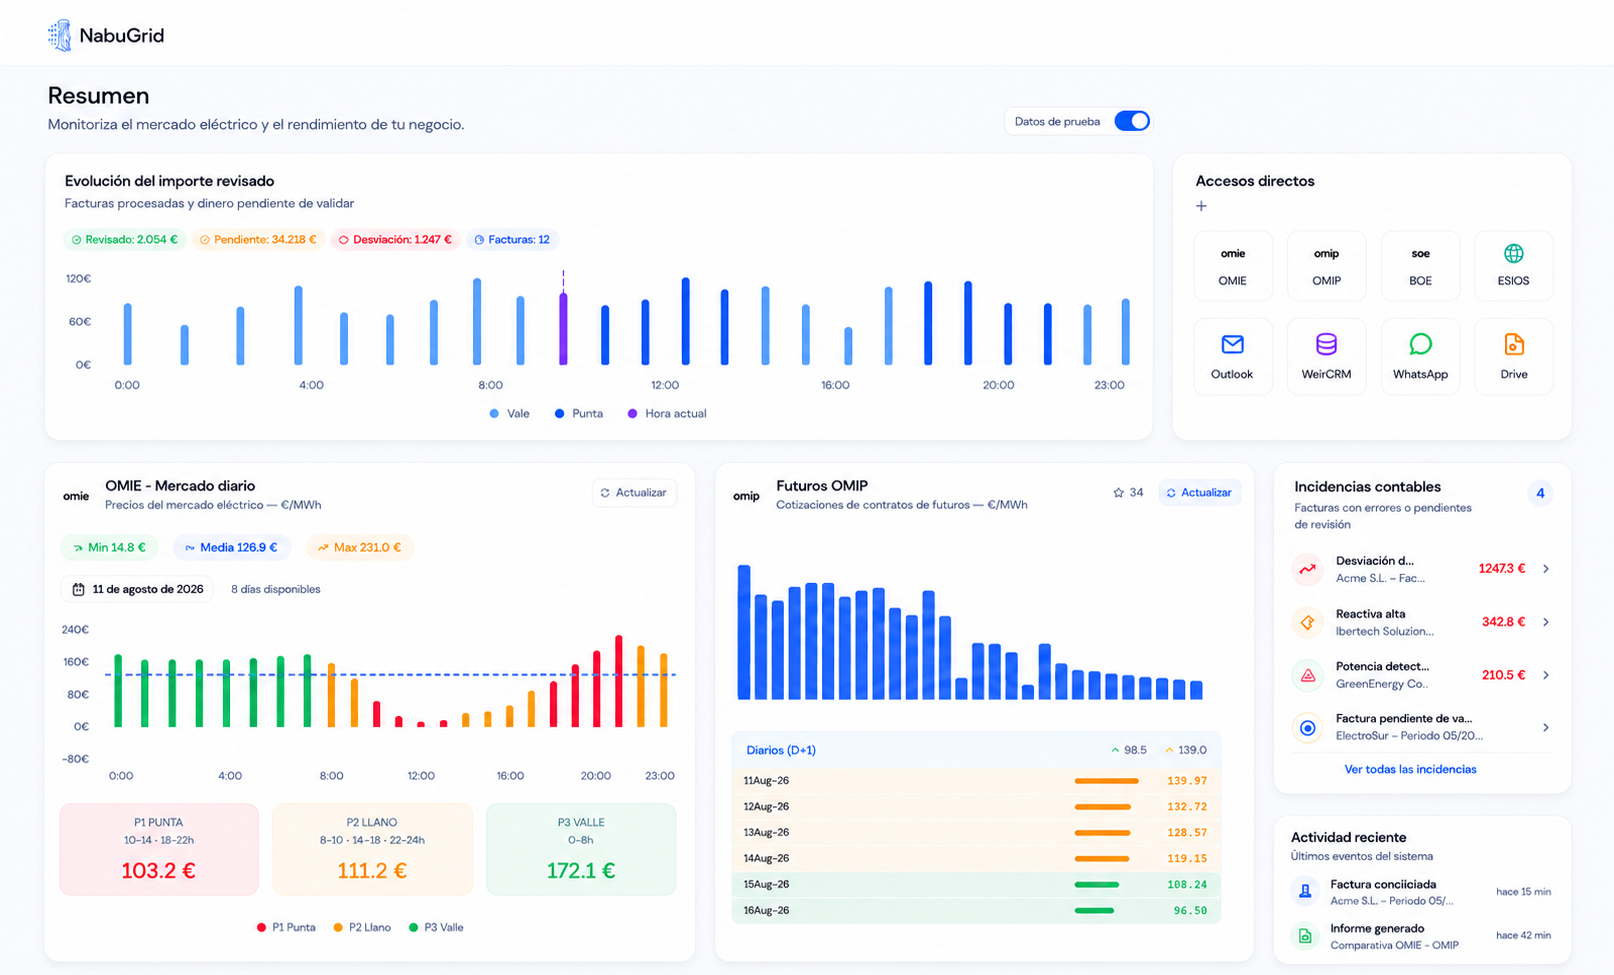Click the Potencia detect warning triangle icon
Viewport: 1614px width, 975px height.
1307,675
